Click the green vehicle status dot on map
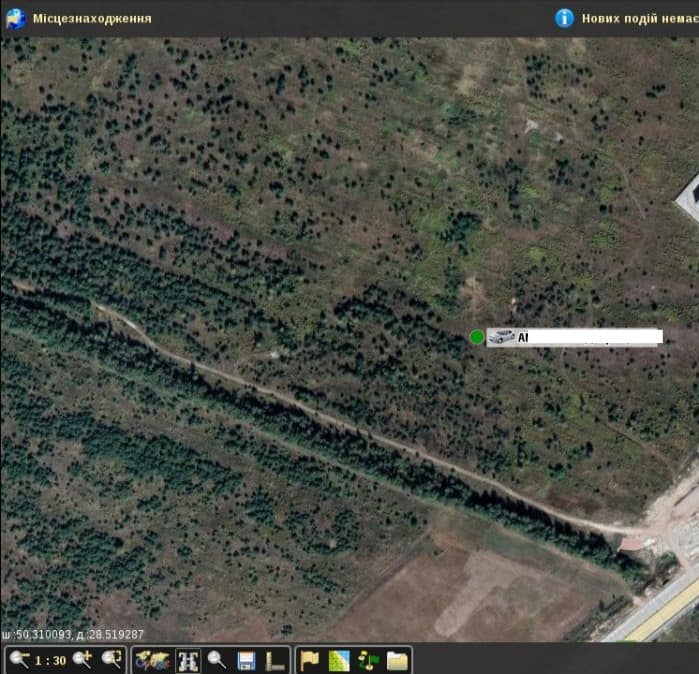 click(x=477, y=337)
